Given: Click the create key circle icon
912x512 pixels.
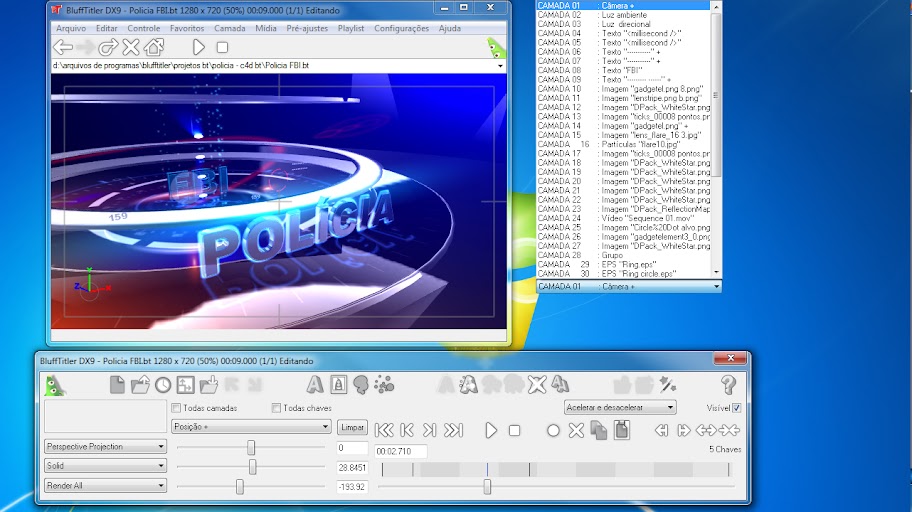Looking at the screenshot, I should (x=553, y=430).
